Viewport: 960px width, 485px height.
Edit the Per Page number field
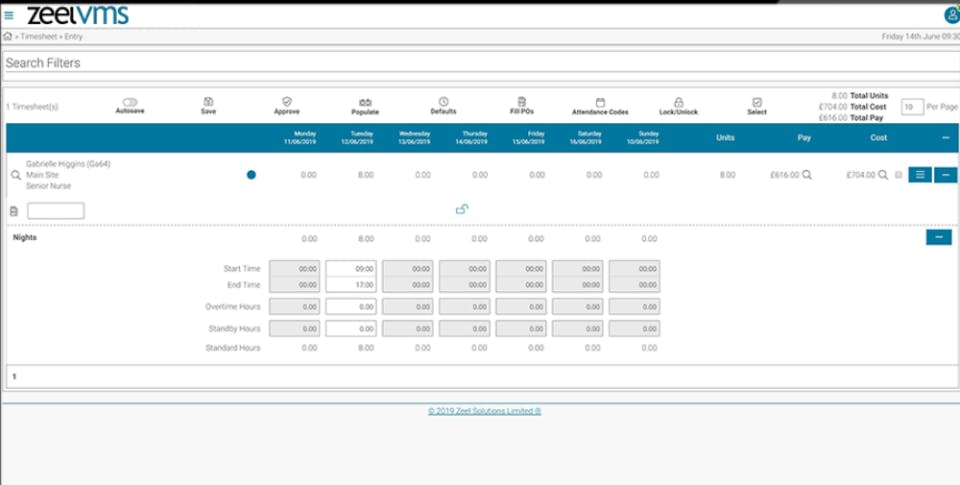click(912, 107)
